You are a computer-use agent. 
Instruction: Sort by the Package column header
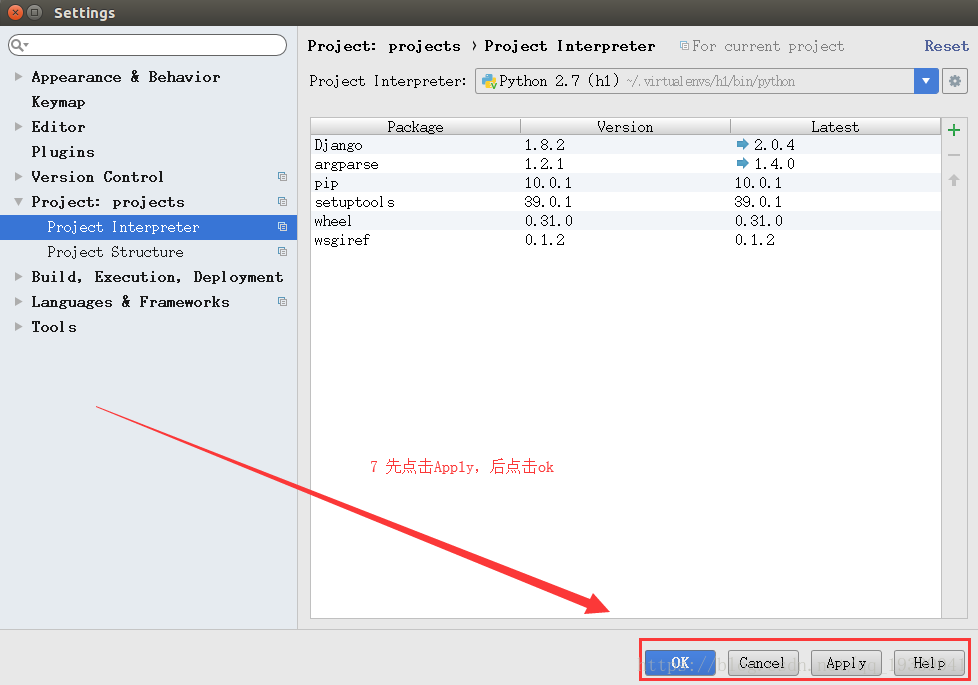tap(415, 127)
